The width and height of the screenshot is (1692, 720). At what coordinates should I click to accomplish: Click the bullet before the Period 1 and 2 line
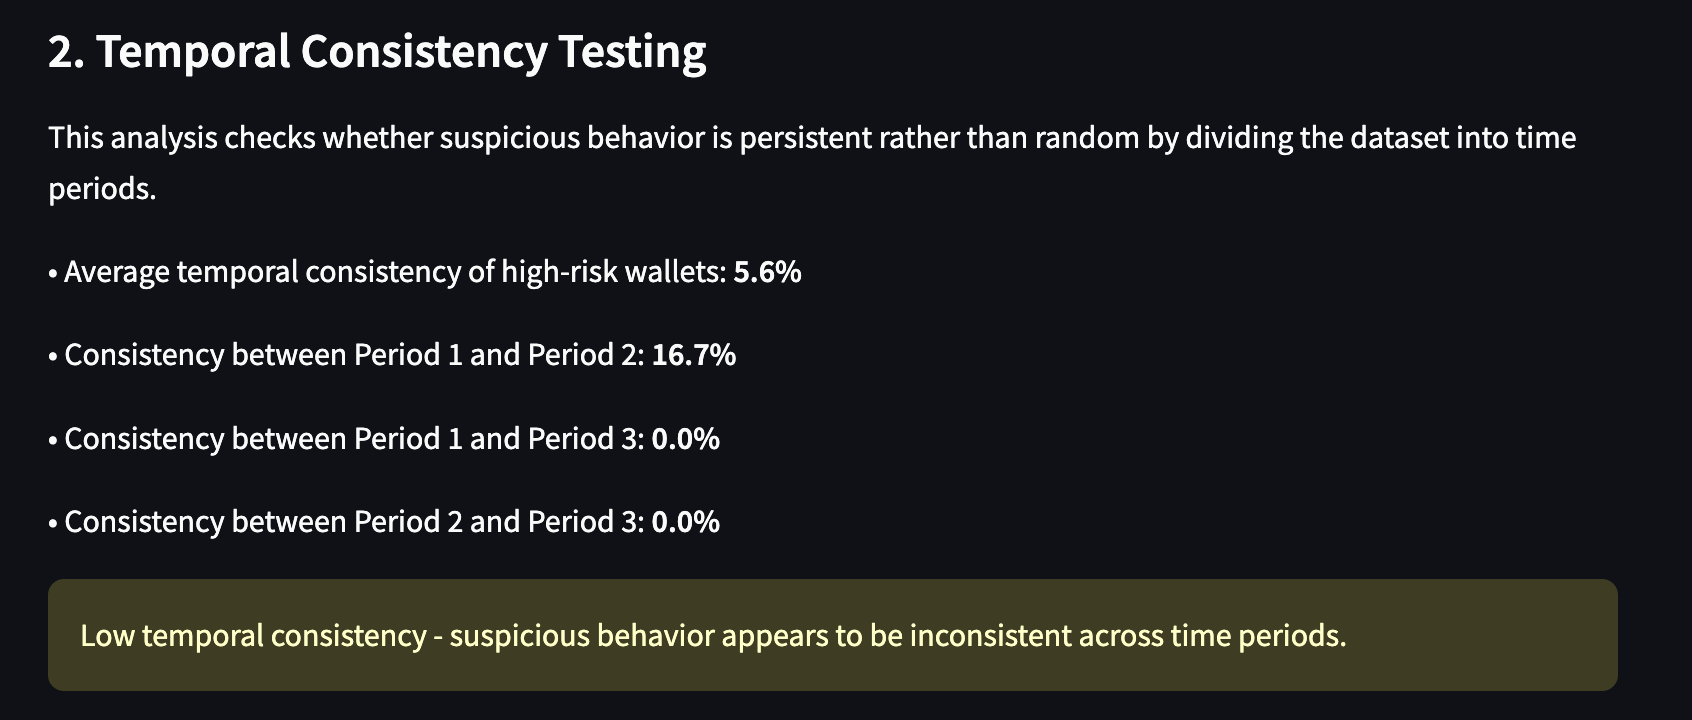click(53, 356)
